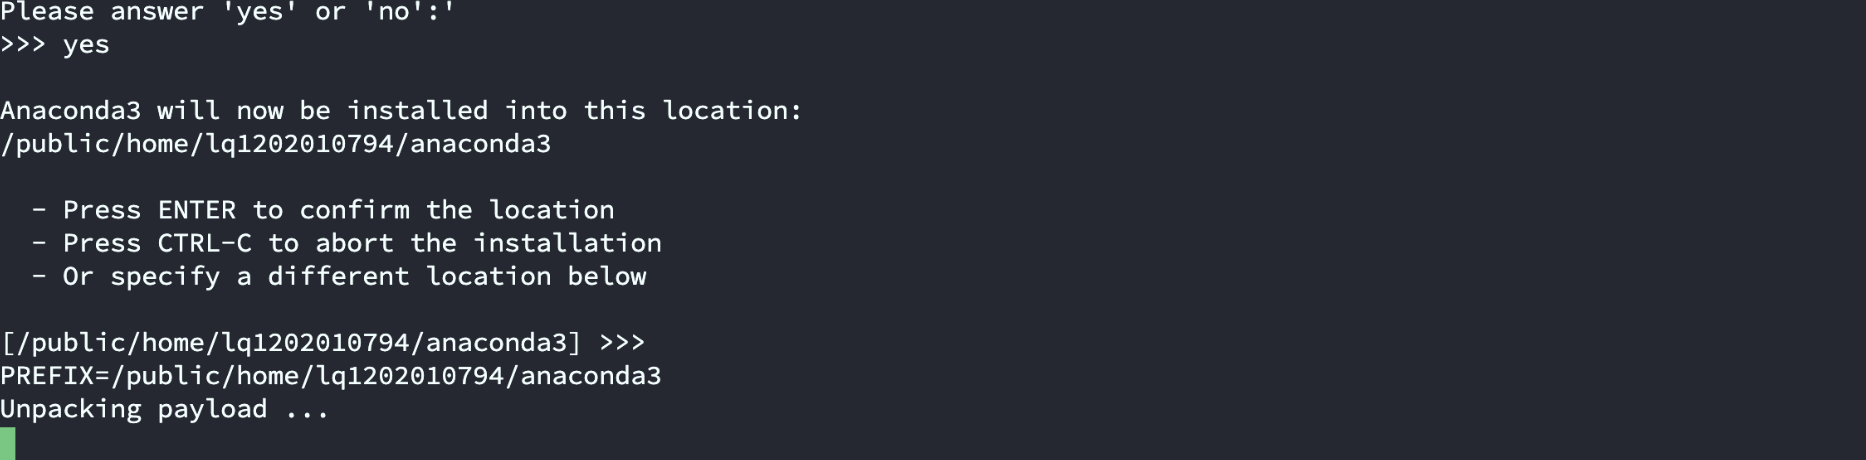Click the word ENTER in the instructions
1866x460 pixels.
point(196,210)
